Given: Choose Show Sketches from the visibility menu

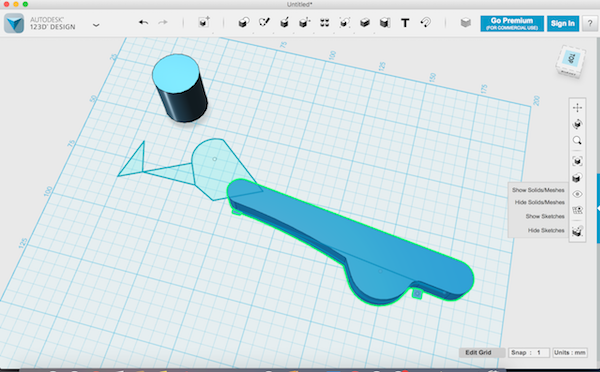Looking at the screenshot, I should (545, 216).
